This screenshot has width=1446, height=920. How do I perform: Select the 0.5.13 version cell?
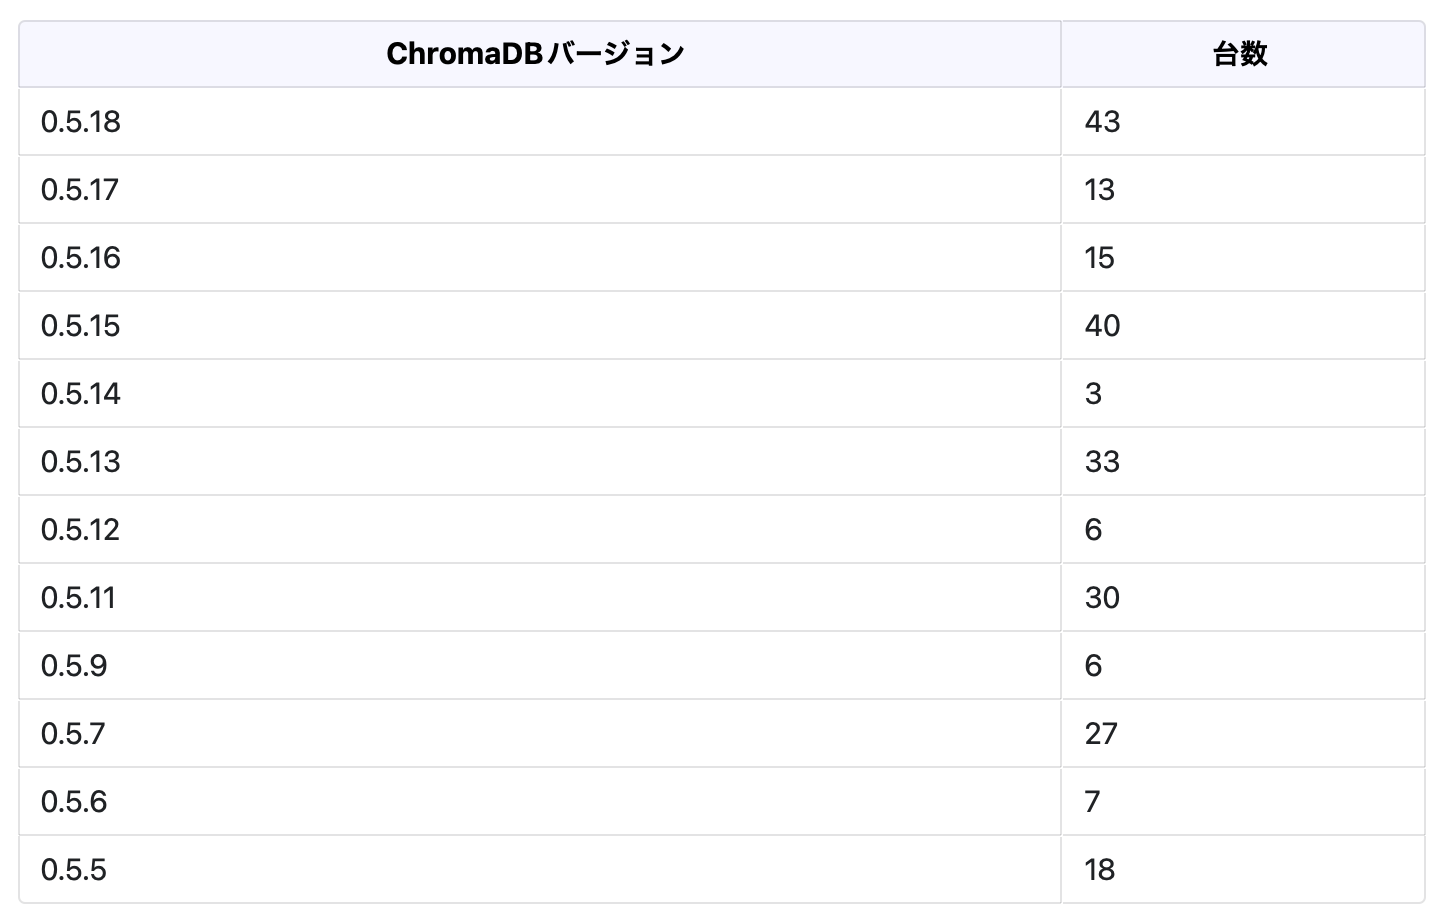(81, 462)
